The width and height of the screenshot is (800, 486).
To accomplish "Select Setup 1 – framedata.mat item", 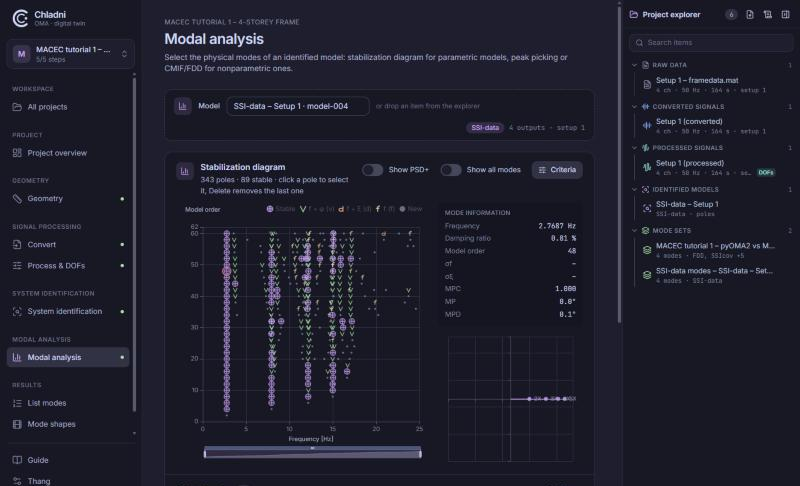I will point(714,85).
